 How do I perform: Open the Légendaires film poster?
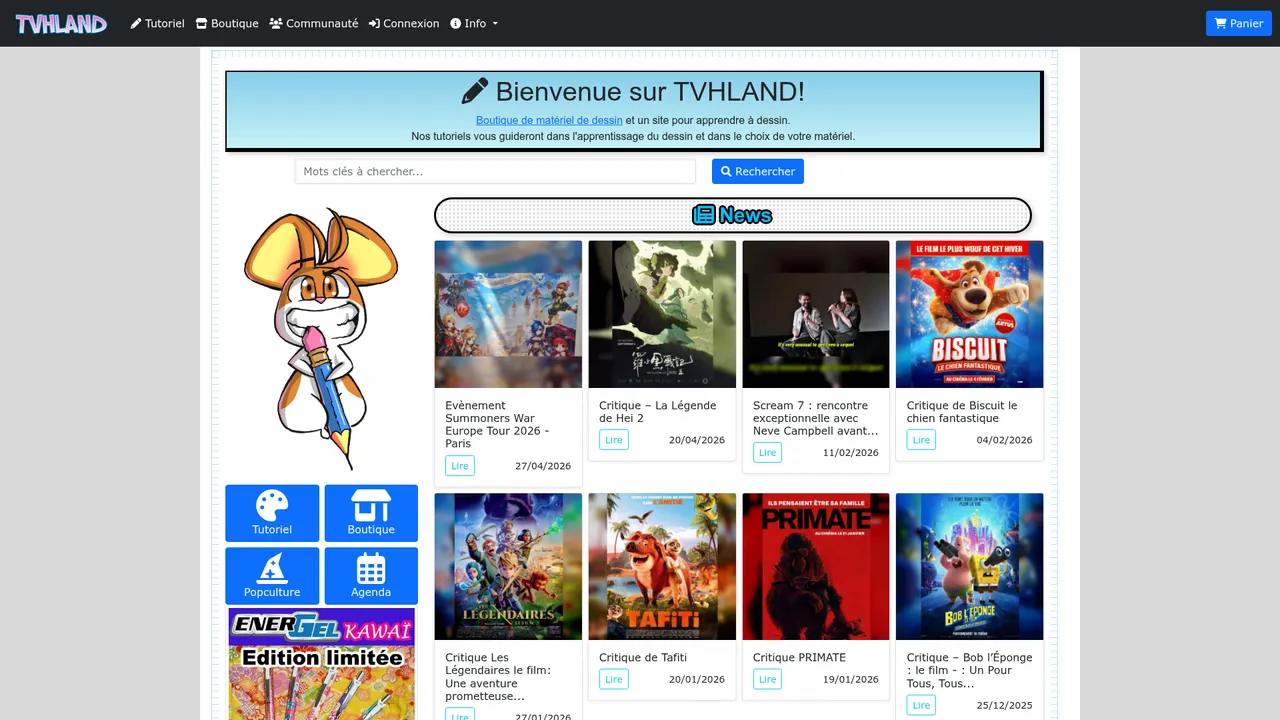(x=508, y=566)
